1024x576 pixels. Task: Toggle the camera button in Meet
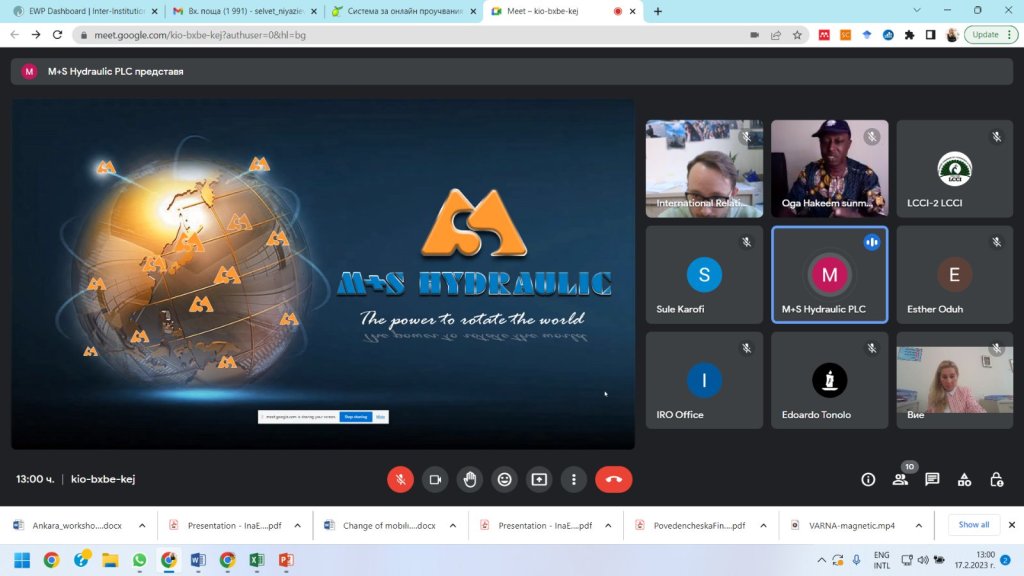tap(435, 479)
